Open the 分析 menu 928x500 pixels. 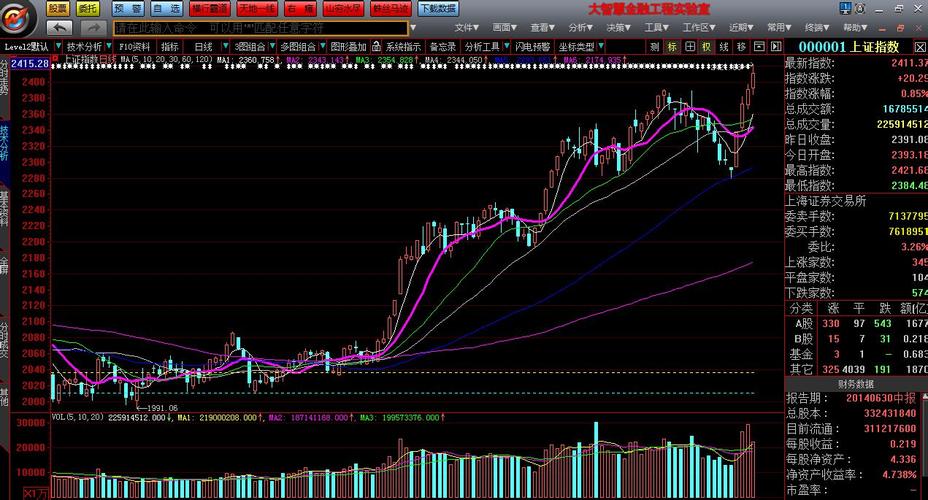(580, 28)
